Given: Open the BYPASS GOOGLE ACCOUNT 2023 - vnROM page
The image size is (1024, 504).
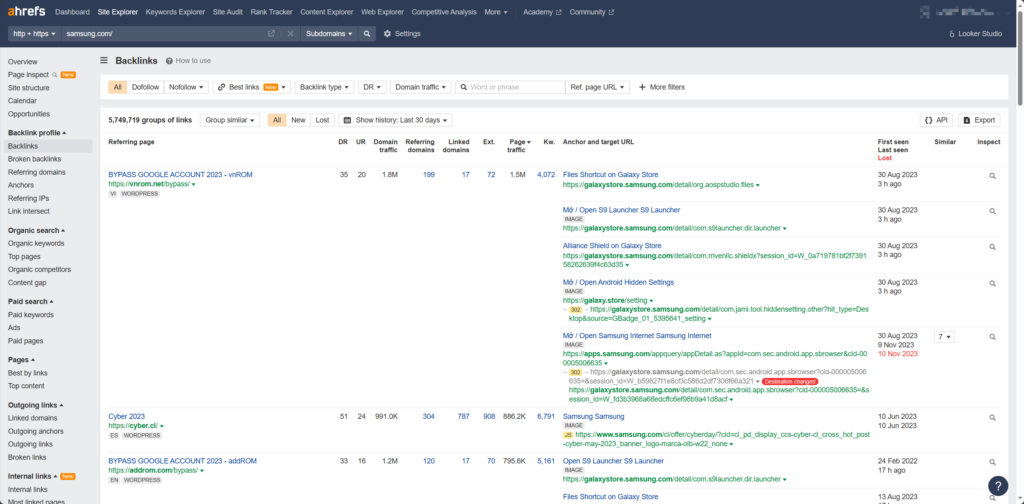Looking at the screenshot, I should tap(180, 174).
